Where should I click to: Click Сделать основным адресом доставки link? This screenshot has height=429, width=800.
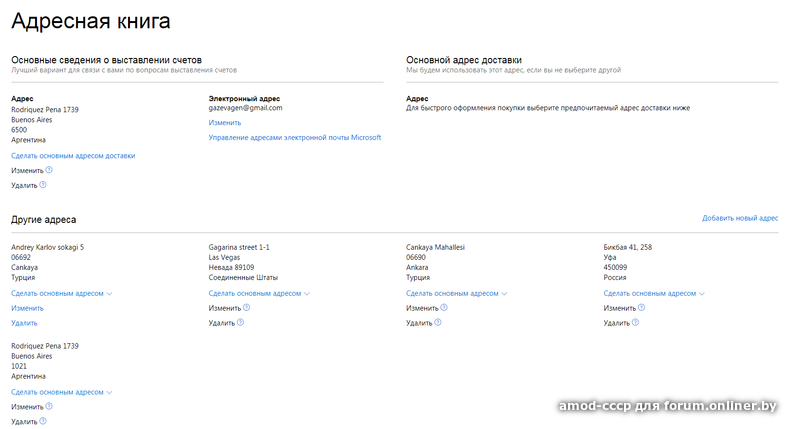coord(73,156)
